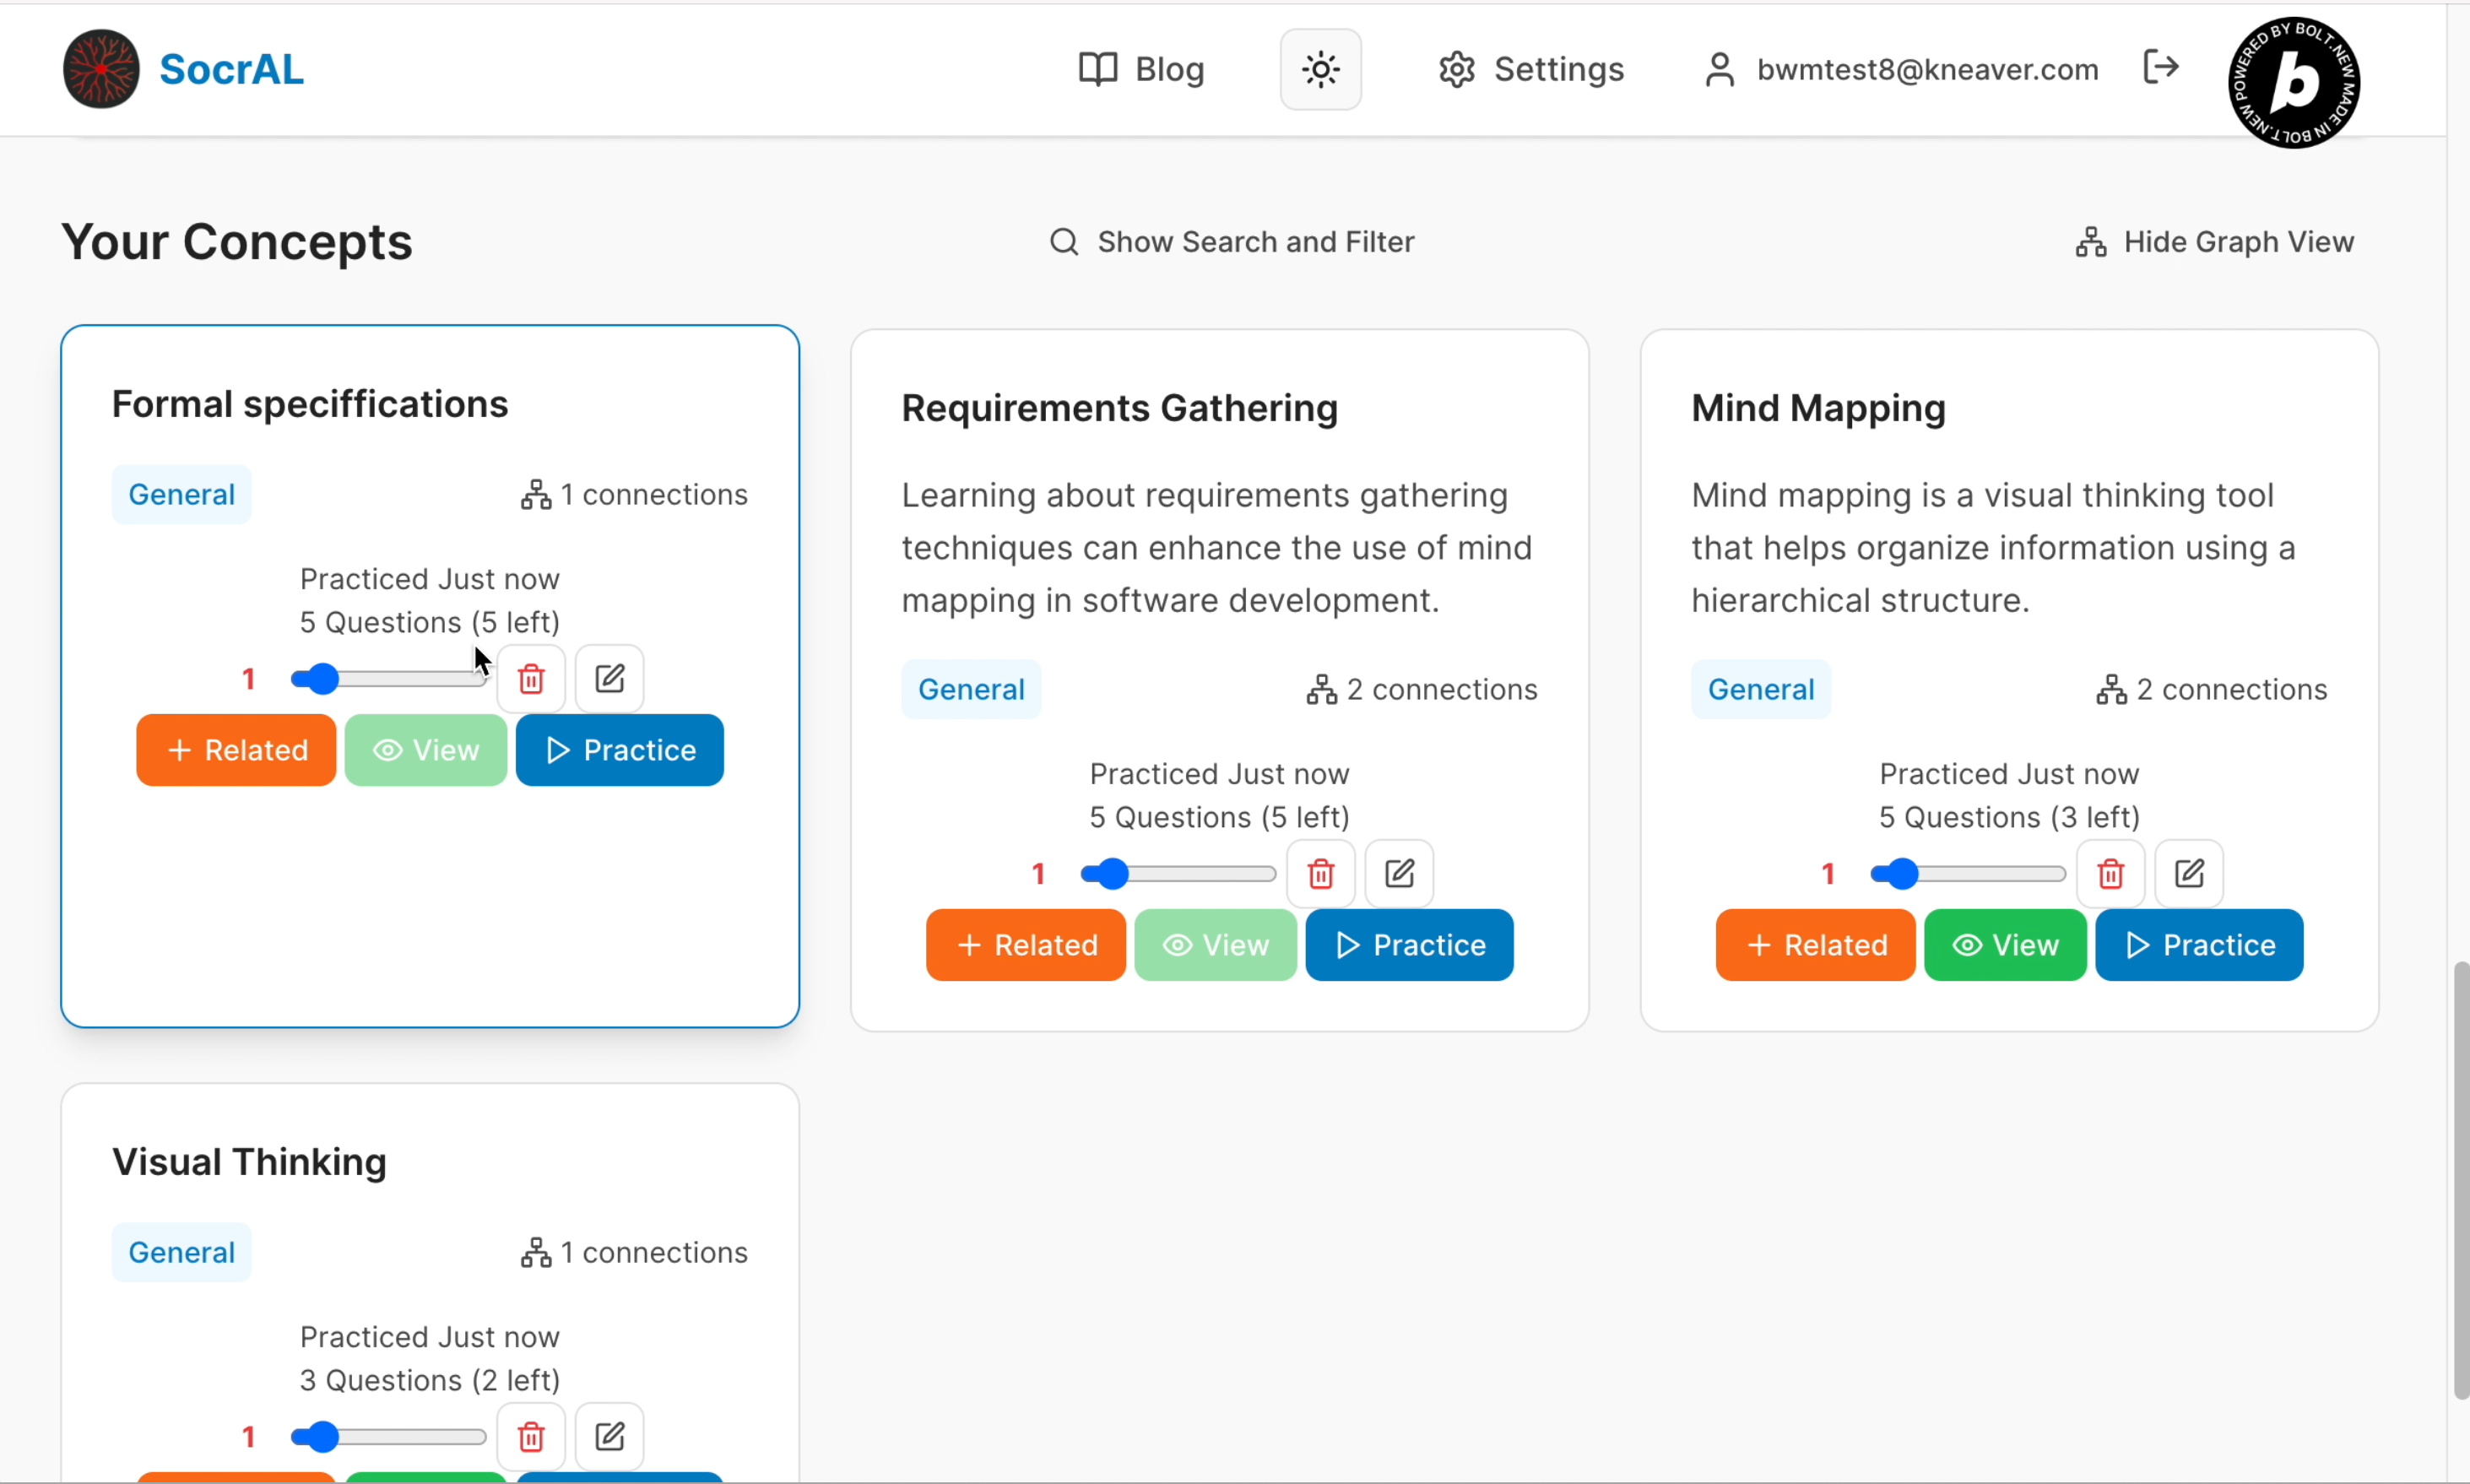Open Settings from the navigation bar

pos(1531,69)
